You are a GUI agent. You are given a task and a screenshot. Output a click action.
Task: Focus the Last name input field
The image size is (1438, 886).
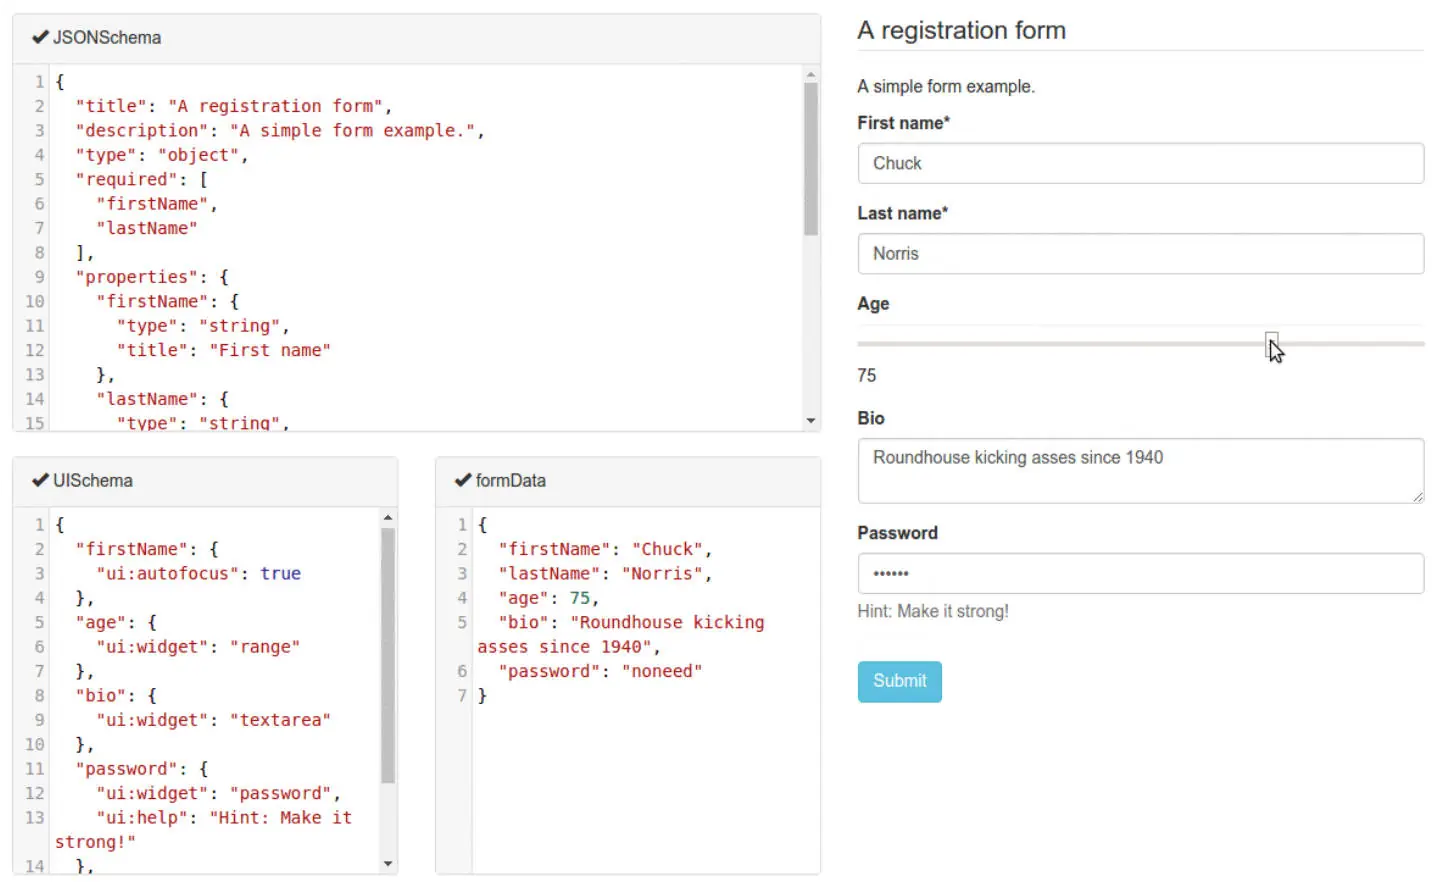coord(1140,253)
